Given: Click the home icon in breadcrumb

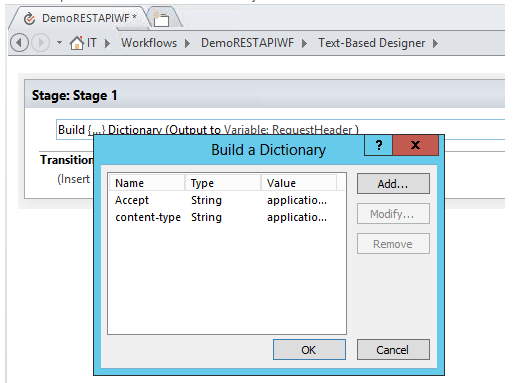Looking at the screenshot, I should [x=77, y=43].
